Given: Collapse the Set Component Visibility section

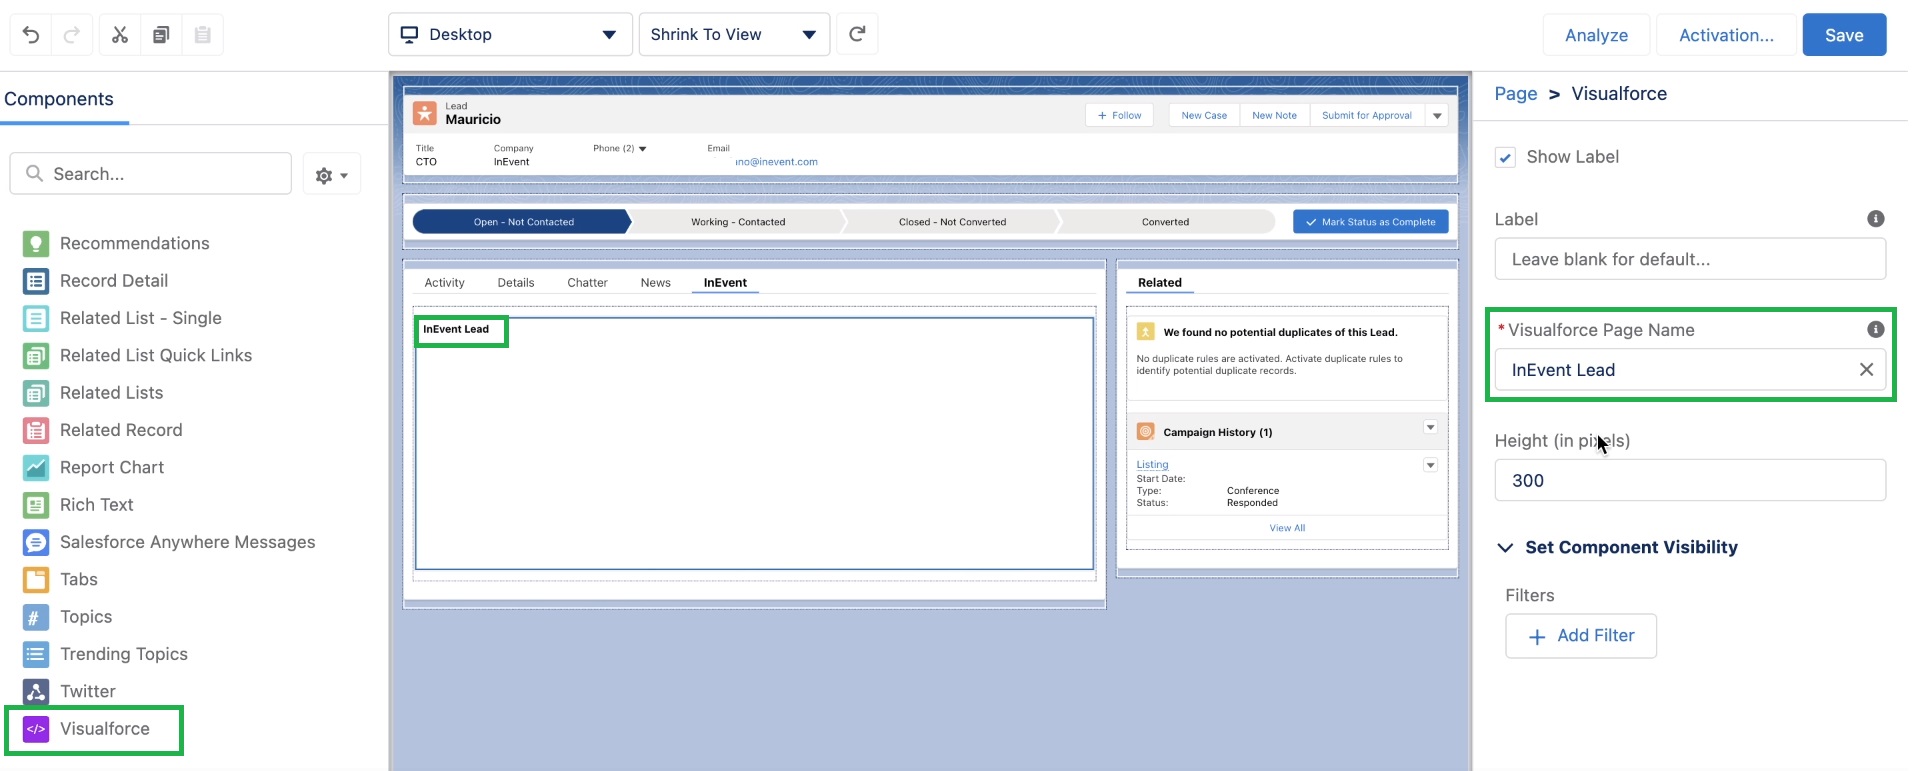Looking at the screenshot, I should (1505, 547).
